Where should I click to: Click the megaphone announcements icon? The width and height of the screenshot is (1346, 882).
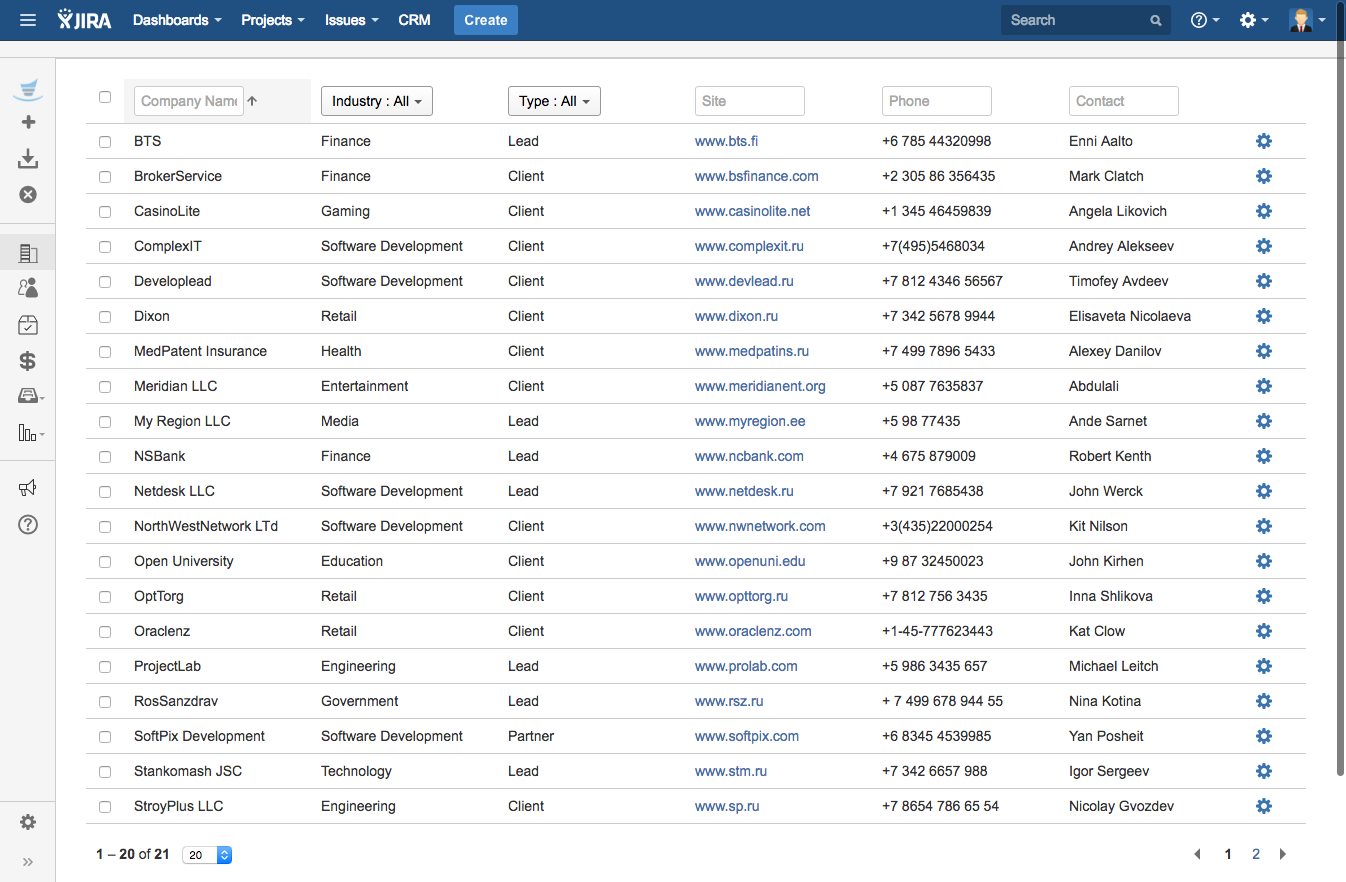click(x=28, y=488)
